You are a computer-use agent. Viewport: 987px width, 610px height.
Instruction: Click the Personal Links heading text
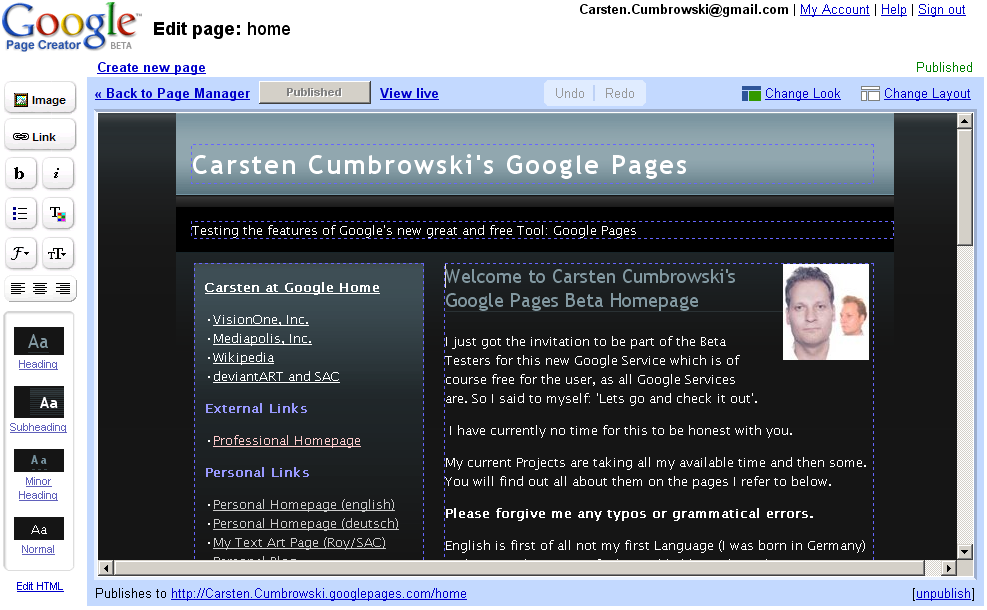coord(257,473)
